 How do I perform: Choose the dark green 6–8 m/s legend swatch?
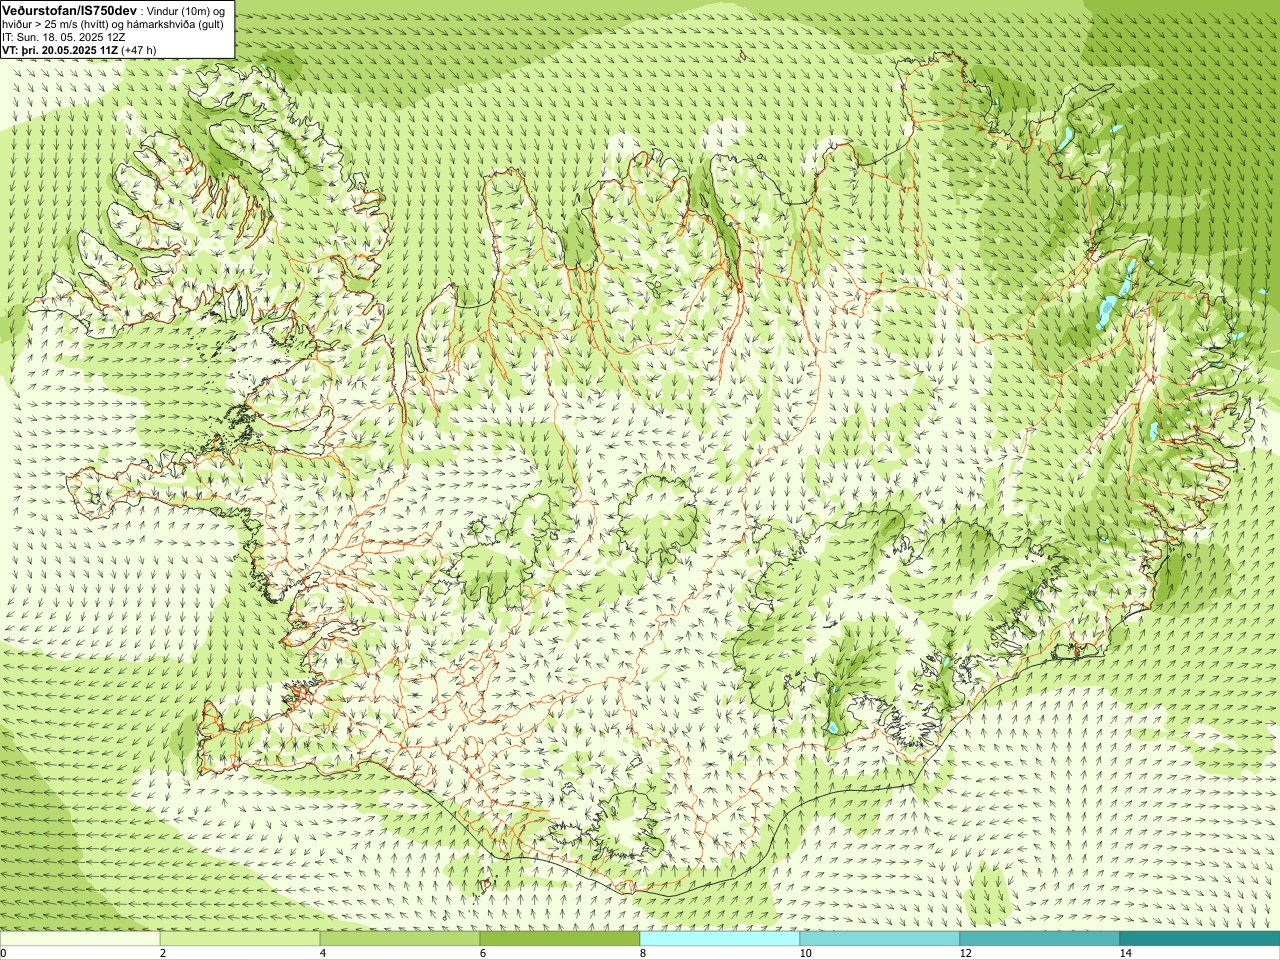(x=560, y=939)
